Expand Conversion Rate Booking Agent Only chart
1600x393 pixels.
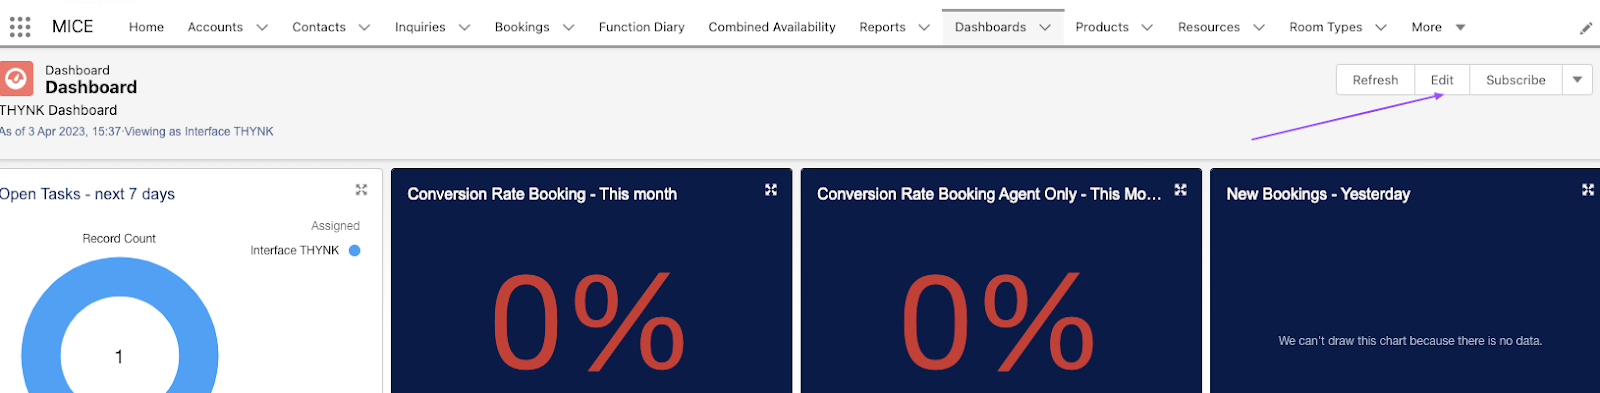coord(1180,190)
